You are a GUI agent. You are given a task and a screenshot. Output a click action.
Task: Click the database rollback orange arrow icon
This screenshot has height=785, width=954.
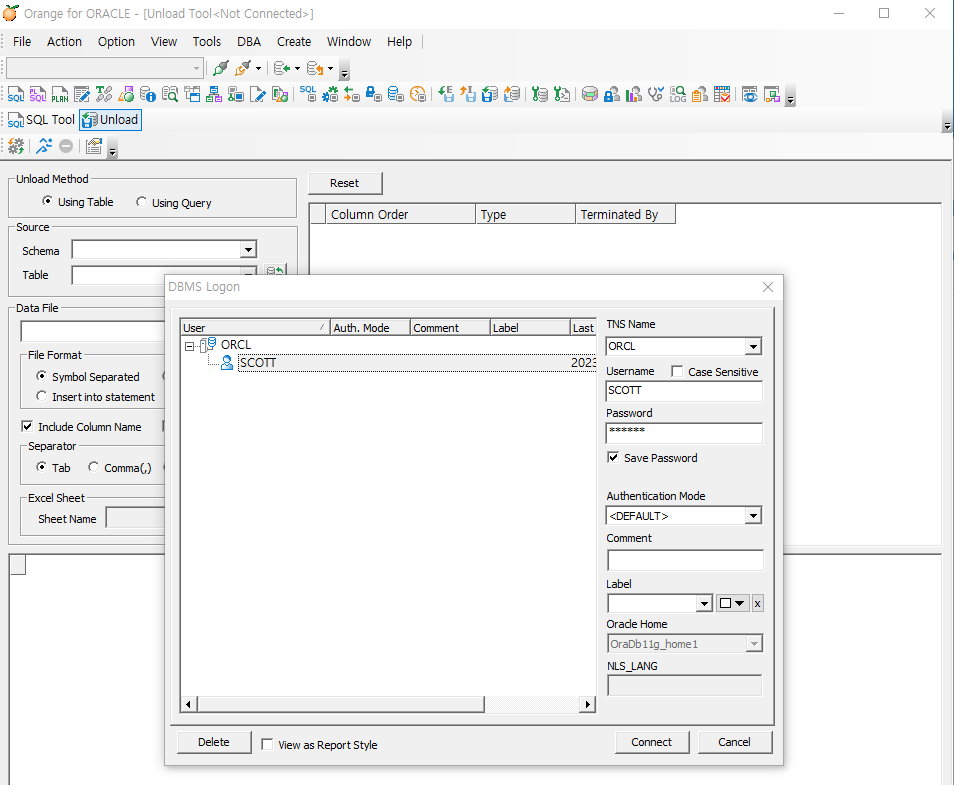point(315,68)
